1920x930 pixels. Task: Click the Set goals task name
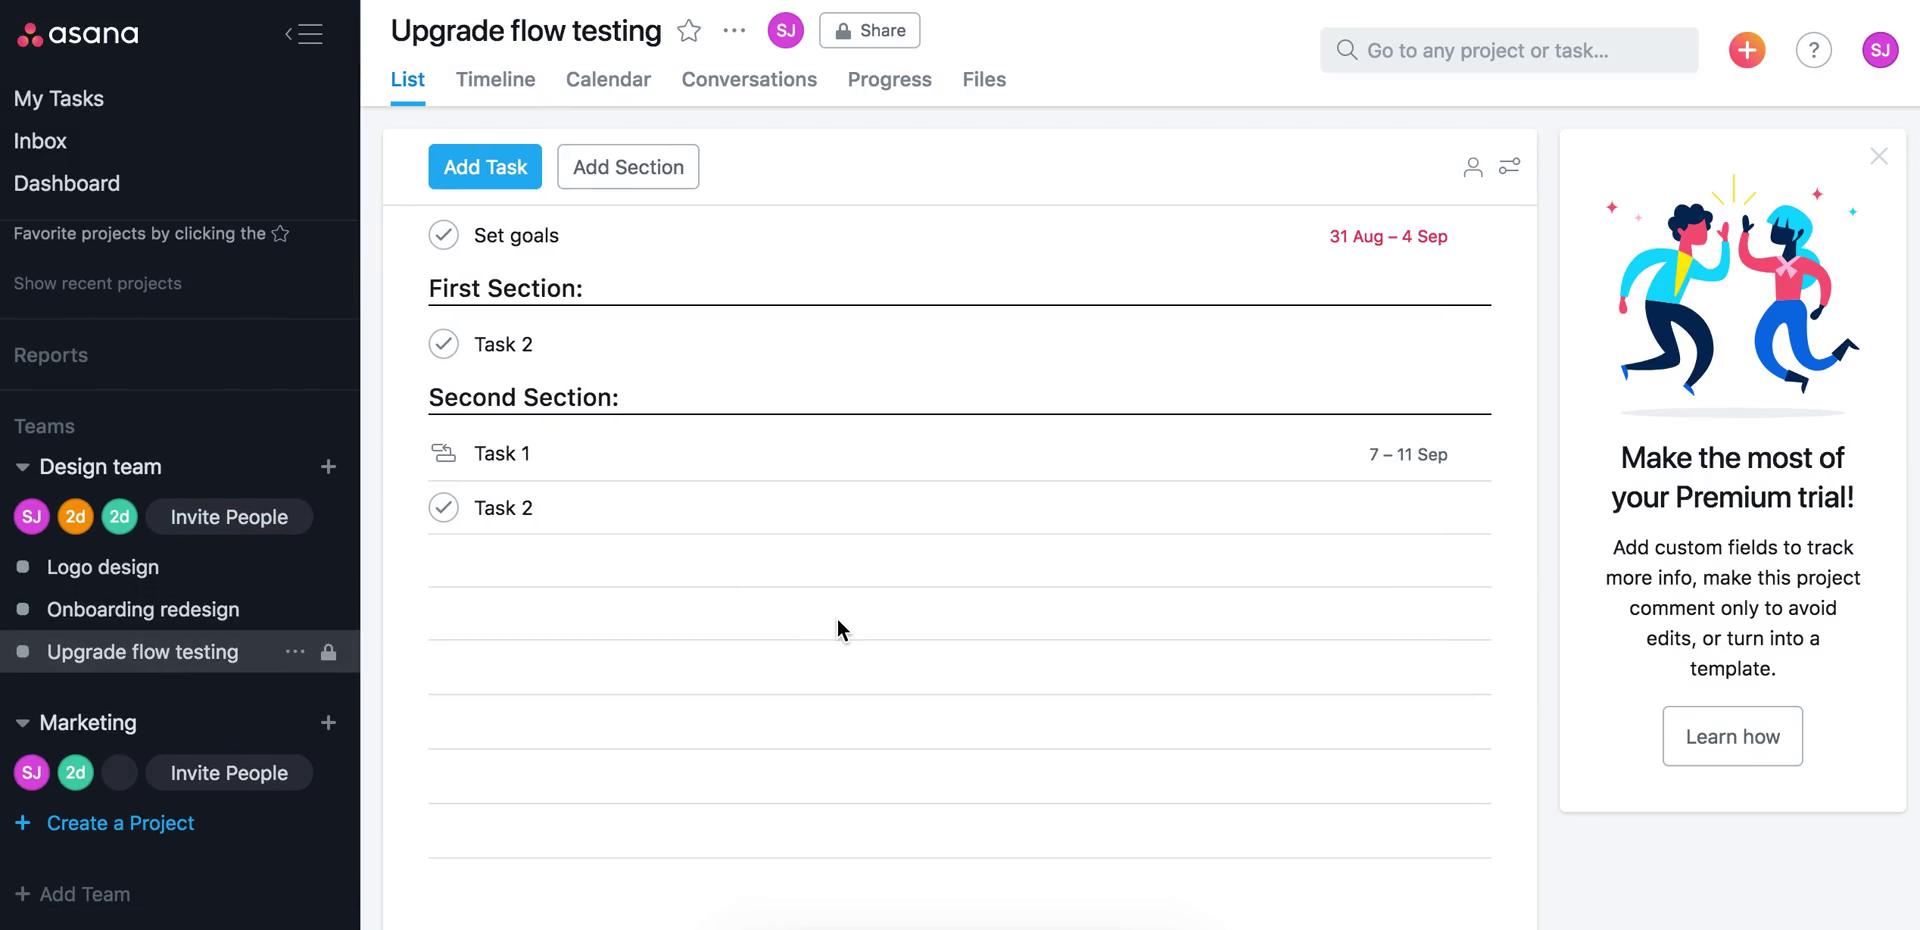click(x=516, y=235)
